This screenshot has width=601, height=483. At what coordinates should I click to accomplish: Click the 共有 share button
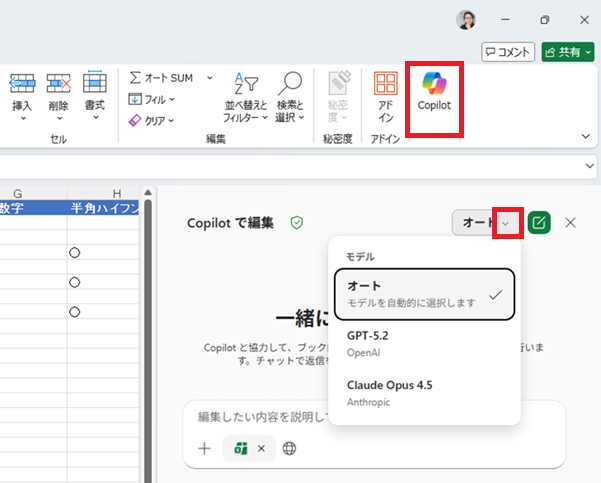567,51
